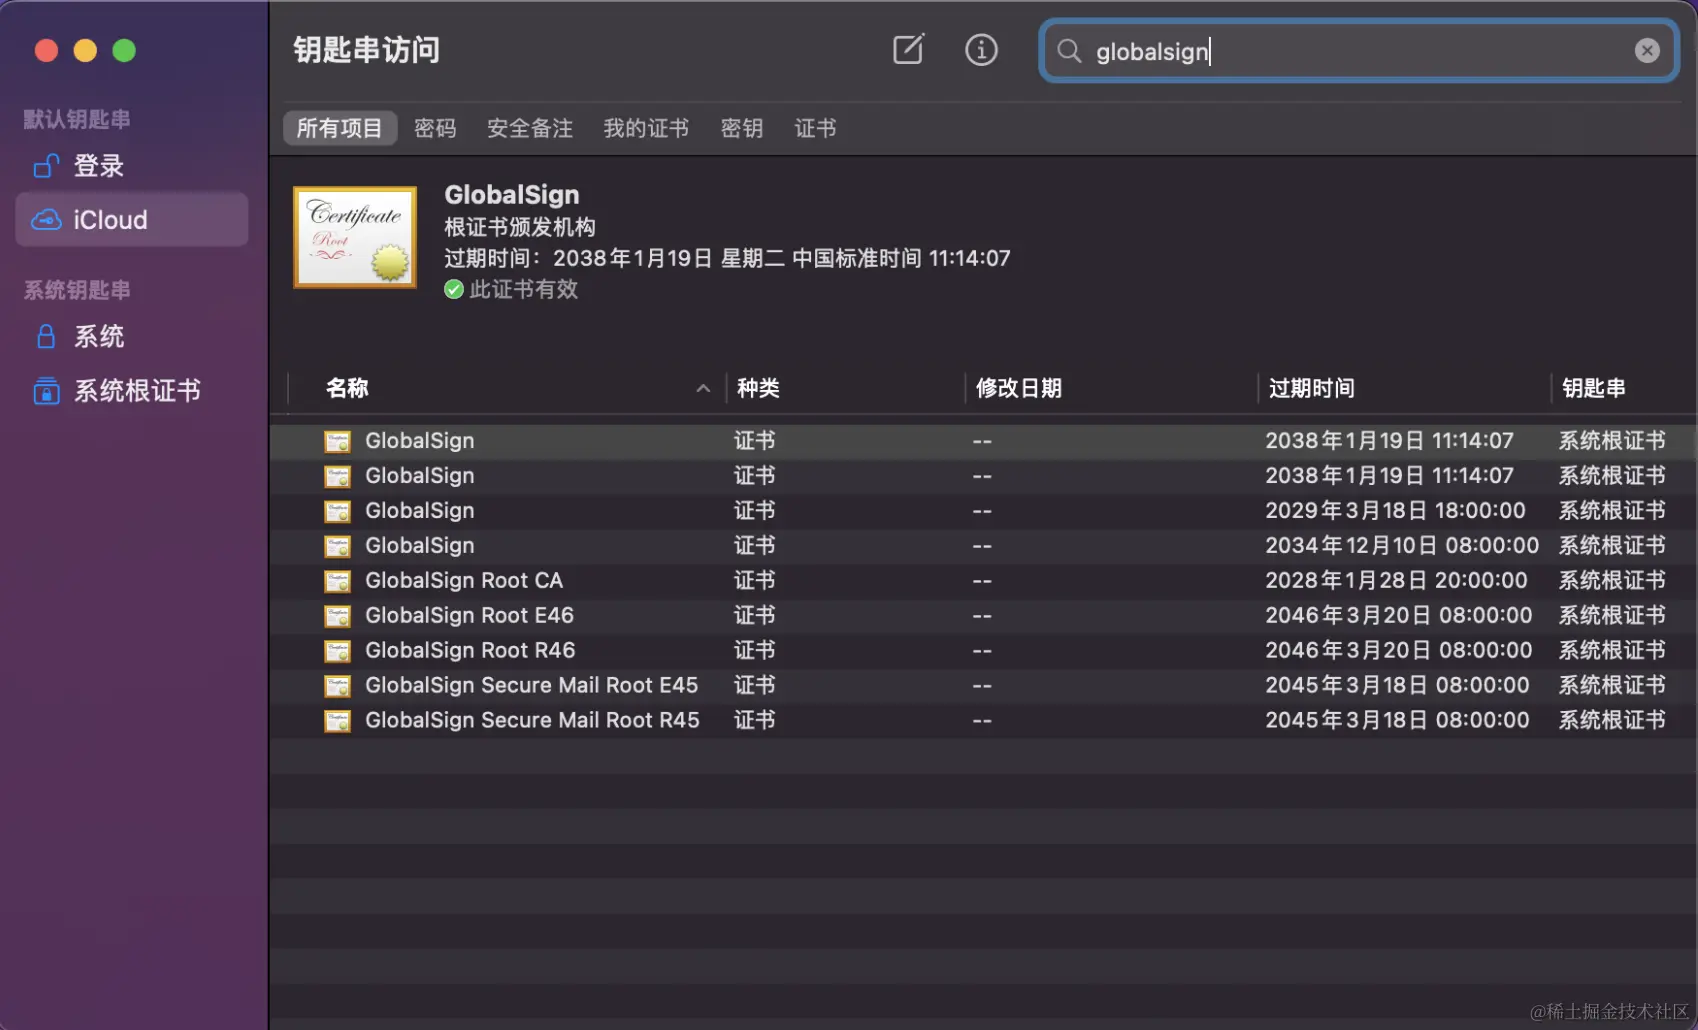Image resolution: width=1698 pixels, height=1030 pixels.
Task: Click certificate icon for GlobalSign Secure Mail Root R45
Action: 338,721
